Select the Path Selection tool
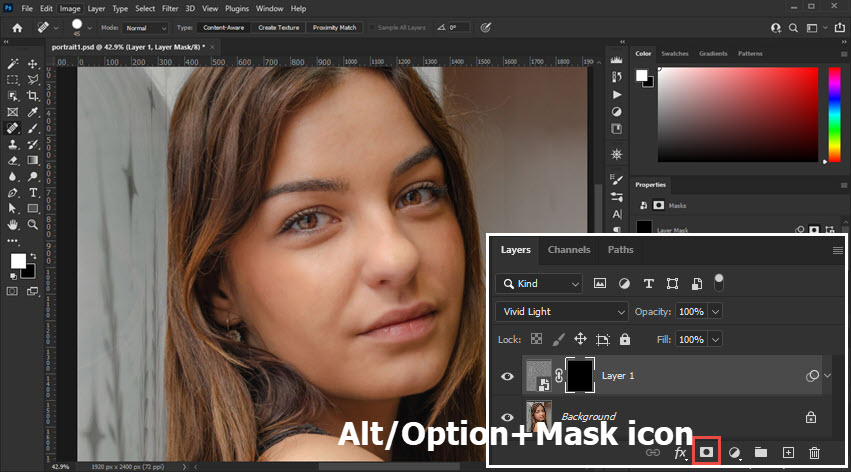 12,208
